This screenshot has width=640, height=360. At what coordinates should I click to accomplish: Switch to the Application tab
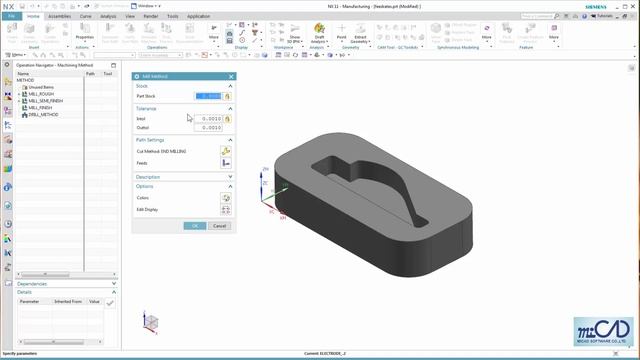[x=198, y=16]
